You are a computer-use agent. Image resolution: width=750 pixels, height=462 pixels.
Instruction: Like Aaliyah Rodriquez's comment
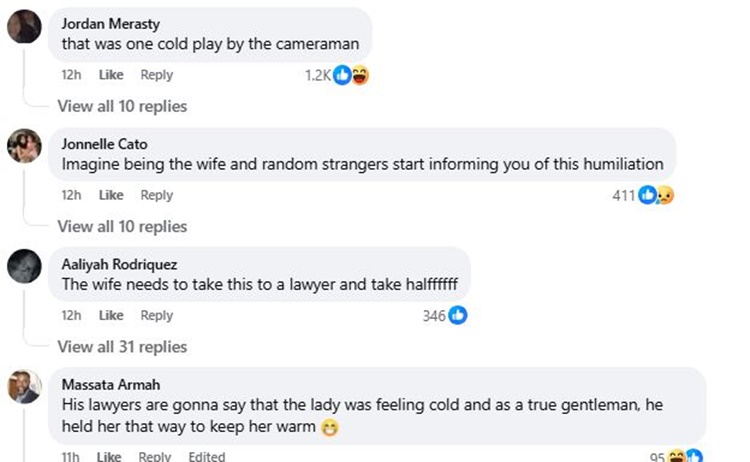point(111,316)
